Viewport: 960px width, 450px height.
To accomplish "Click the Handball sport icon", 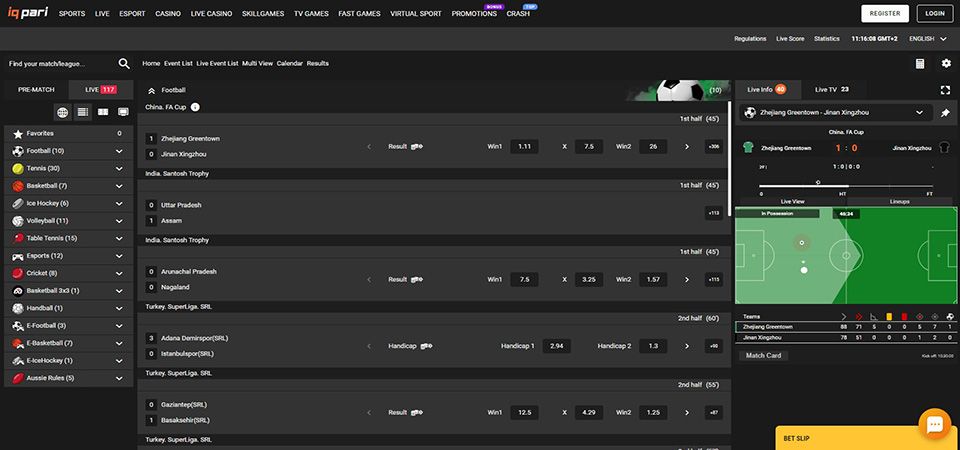I will pos(18,309).
